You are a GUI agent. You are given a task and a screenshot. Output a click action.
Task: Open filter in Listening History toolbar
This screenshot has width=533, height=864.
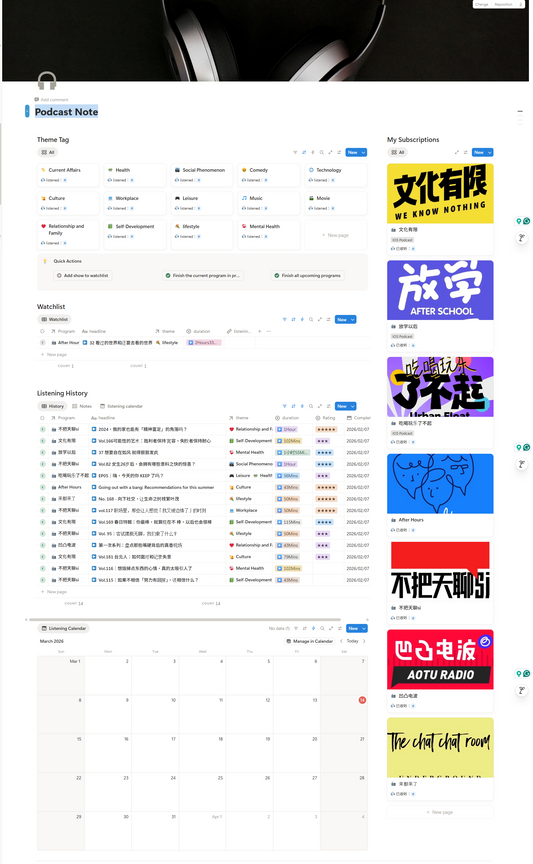tap(284, 406)
